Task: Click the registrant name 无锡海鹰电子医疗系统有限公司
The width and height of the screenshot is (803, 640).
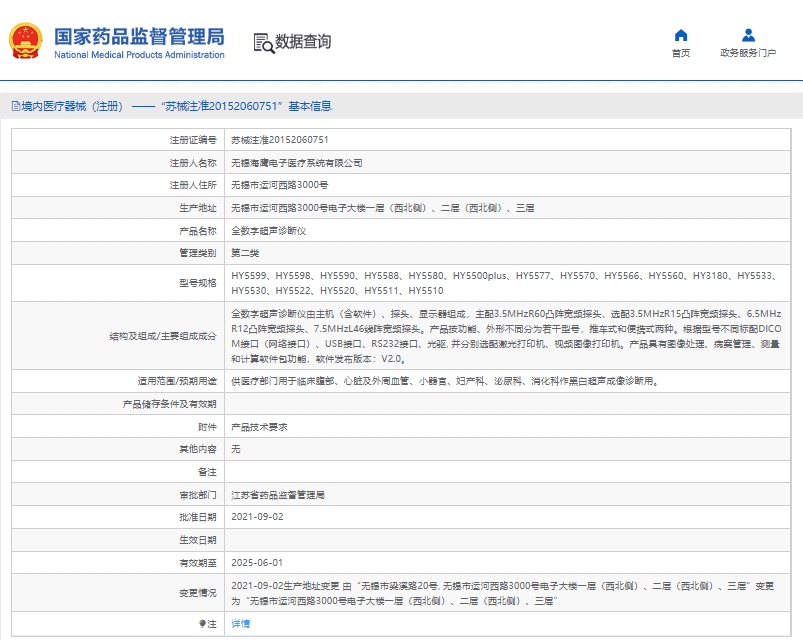Action: (297, 163)
